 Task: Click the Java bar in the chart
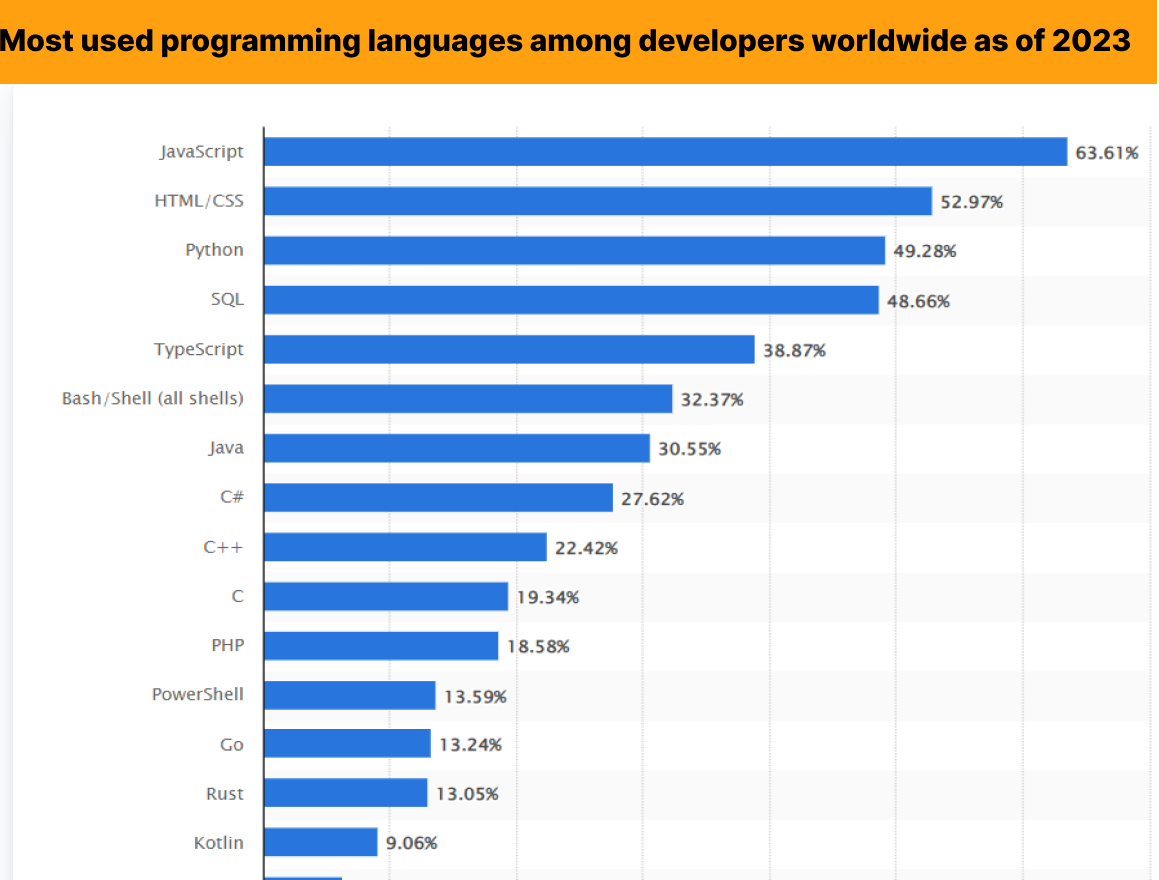pos(457,448)
